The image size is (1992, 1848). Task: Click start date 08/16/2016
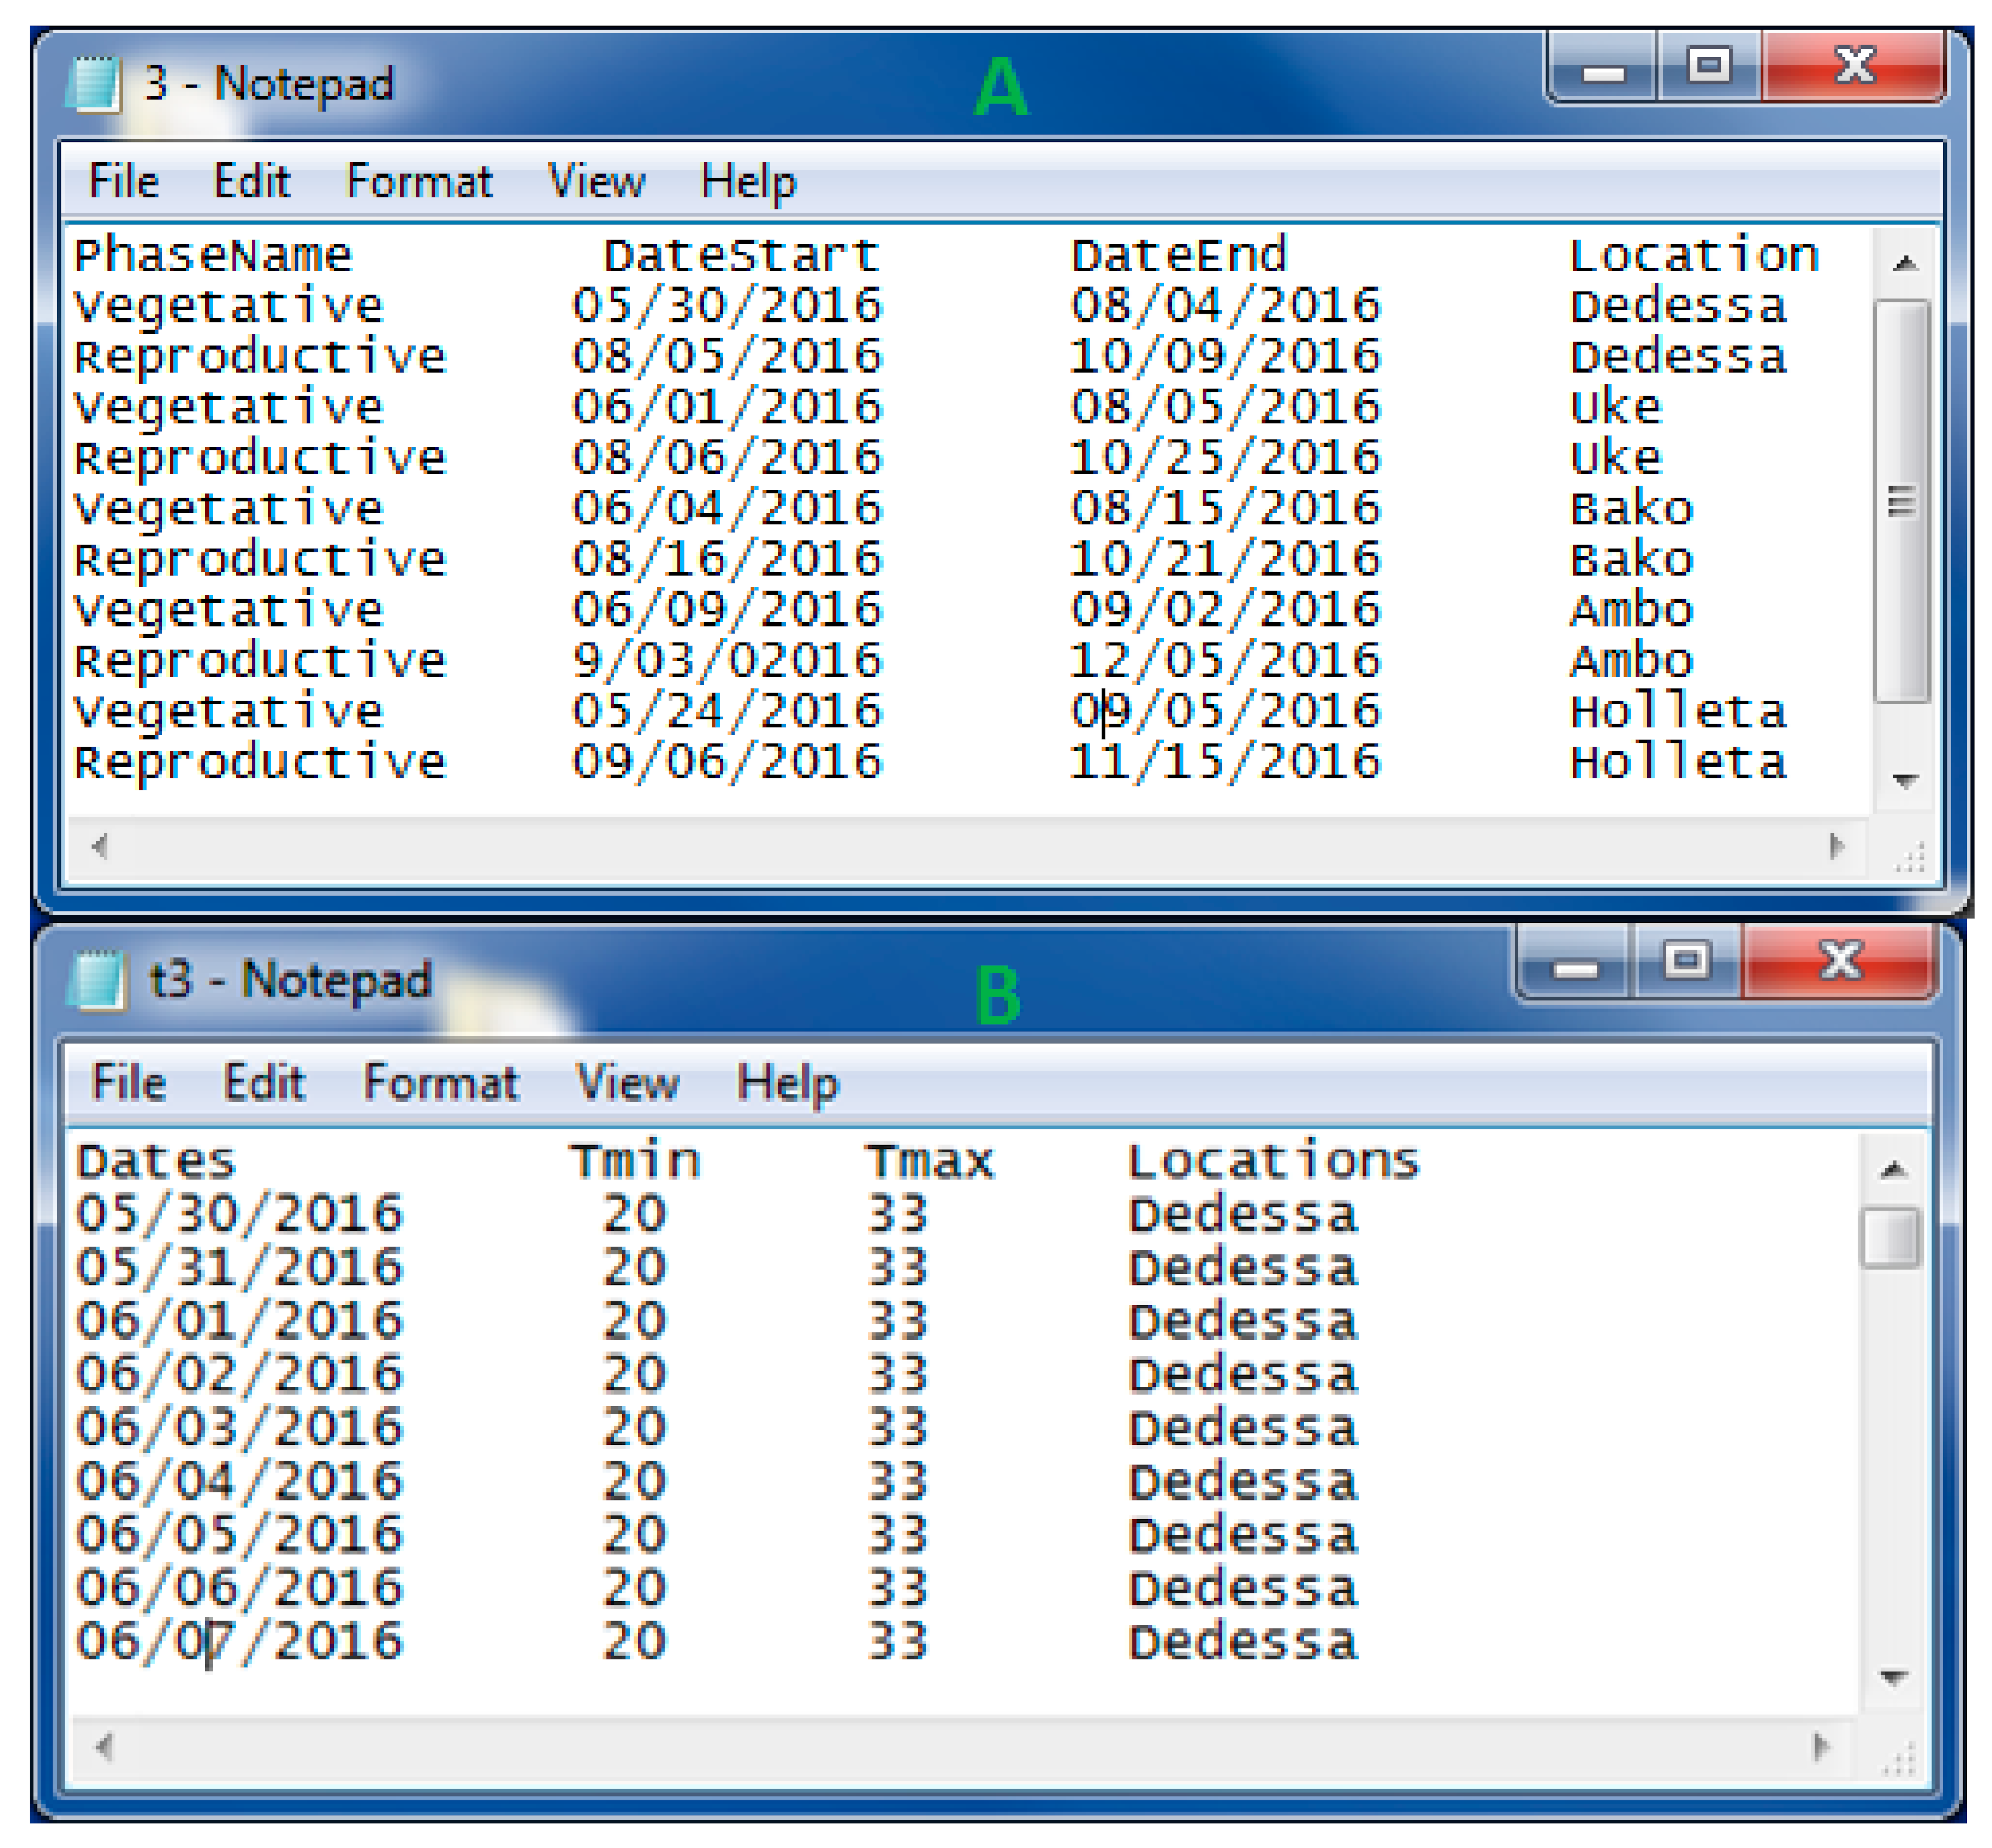click(x=727, y=560)
